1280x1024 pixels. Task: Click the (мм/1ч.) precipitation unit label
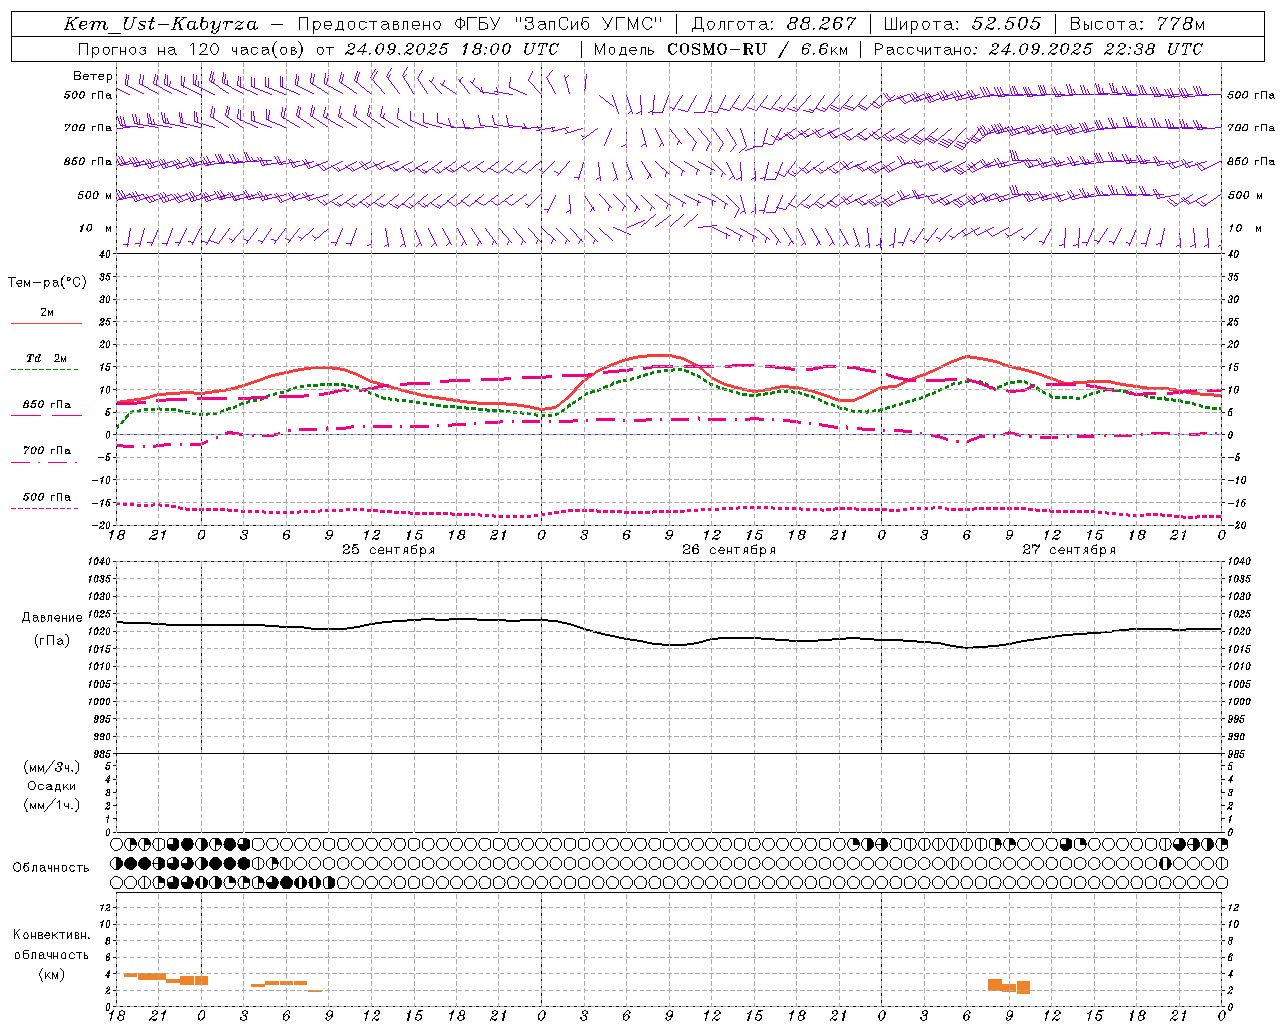tap(52, 805)
